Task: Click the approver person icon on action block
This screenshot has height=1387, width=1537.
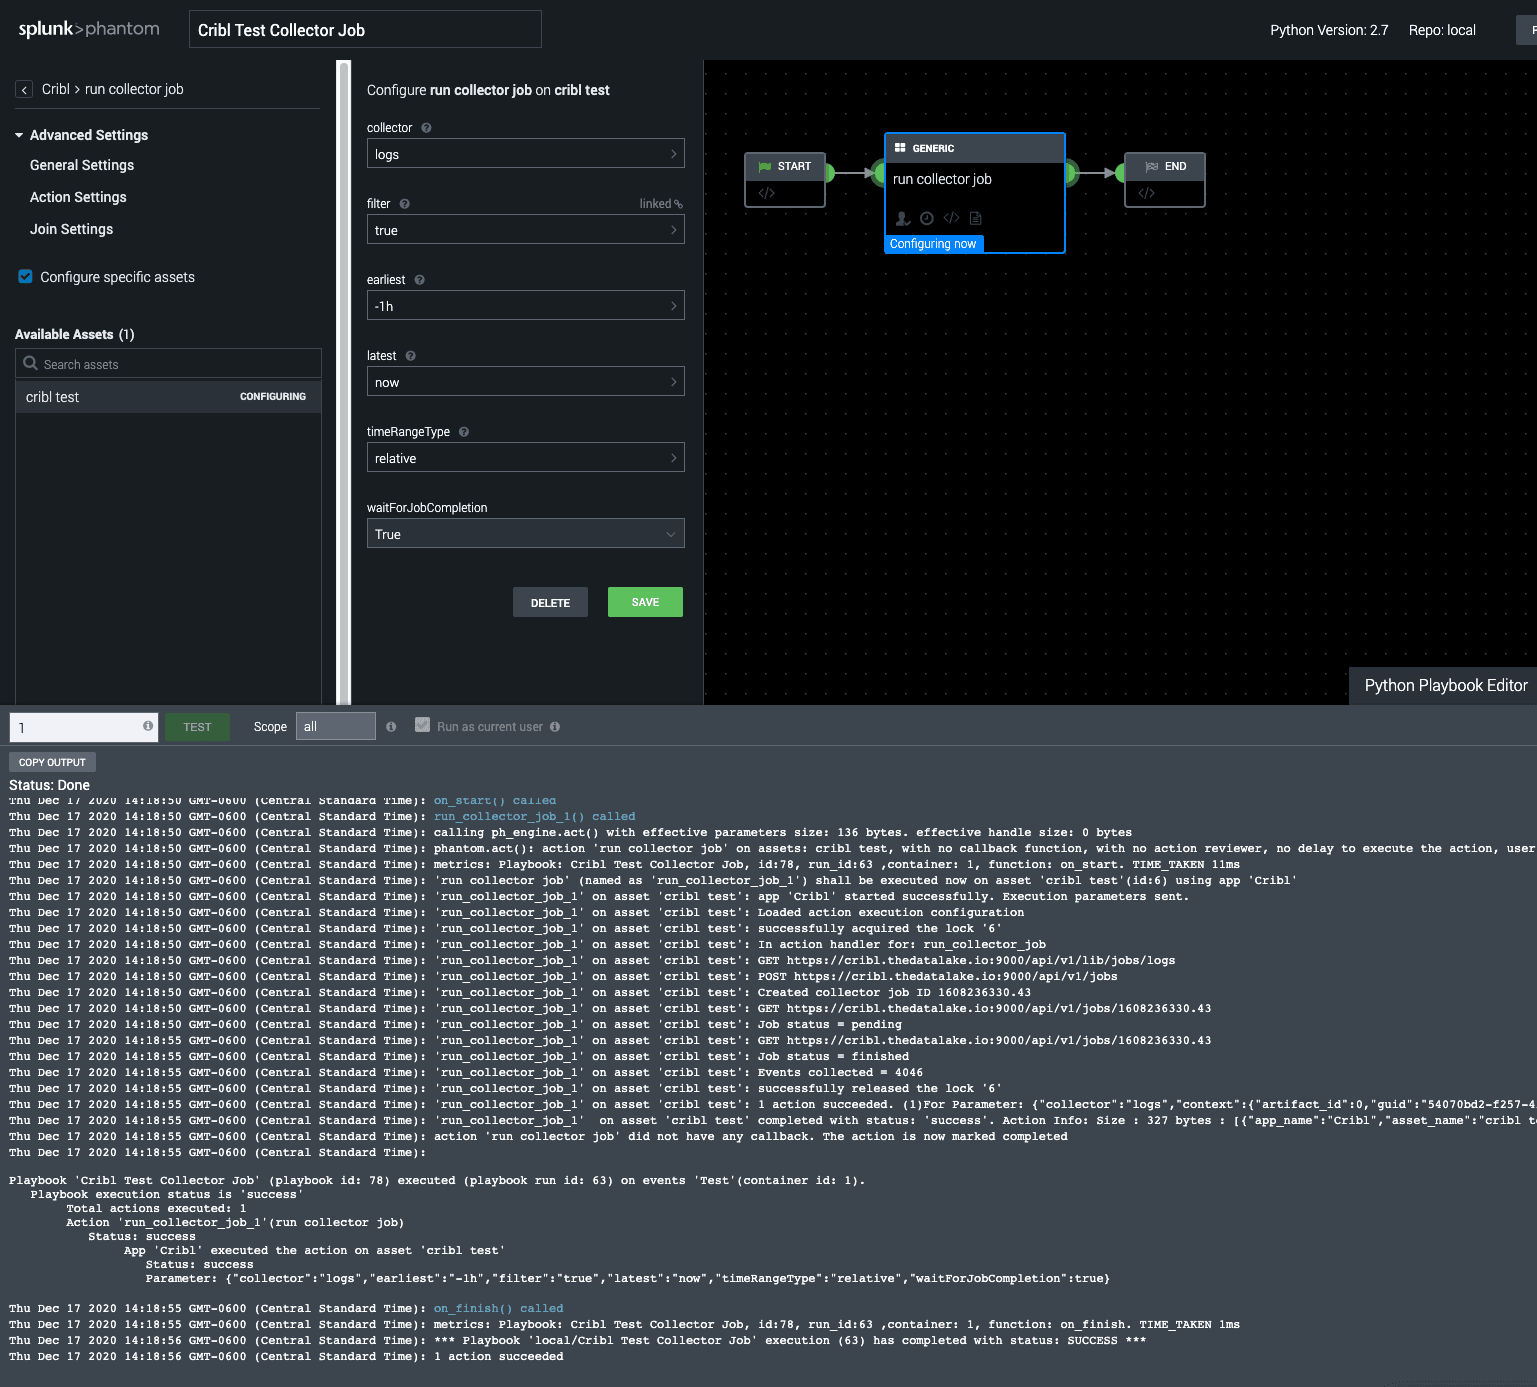Action: 902,218
